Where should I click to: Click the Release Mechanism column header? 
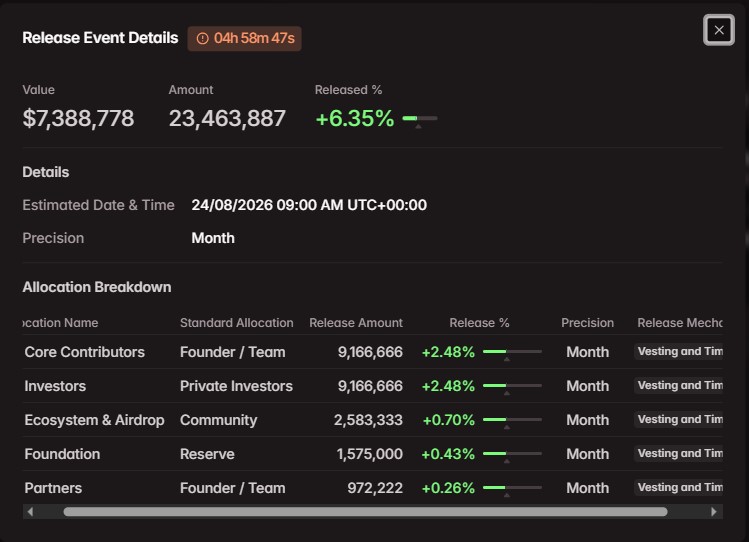(x=680, y=323)
